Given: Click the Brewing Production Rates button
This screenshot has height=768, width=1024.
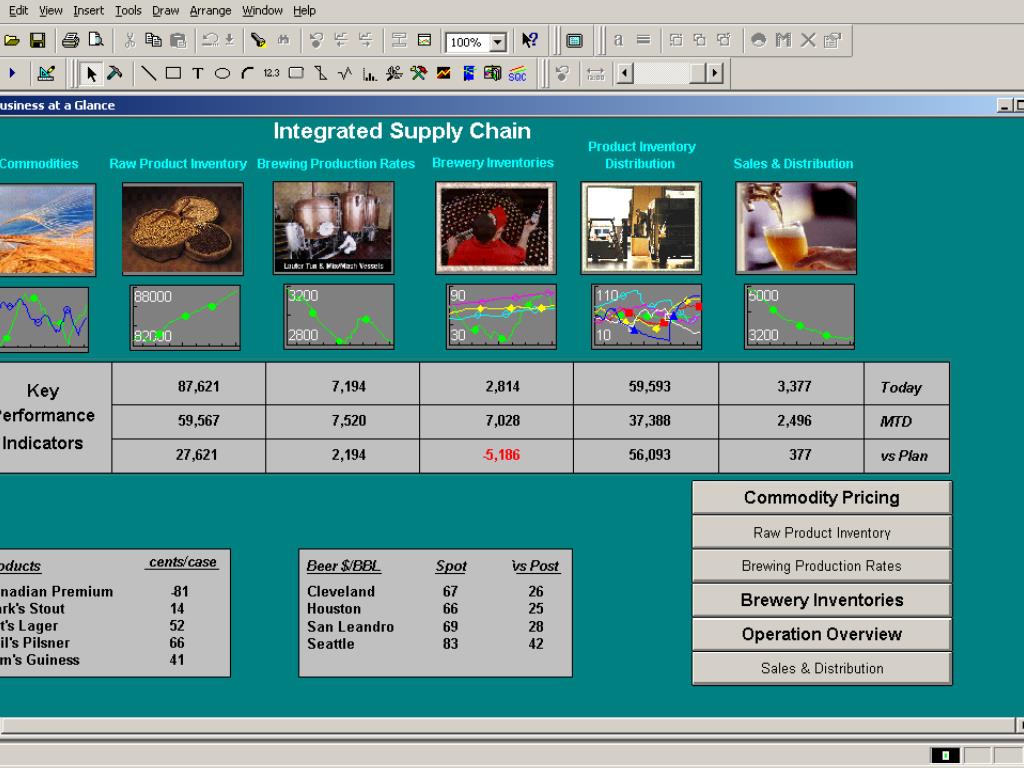Looking at the screenshot, I should (x=822, y=566).
